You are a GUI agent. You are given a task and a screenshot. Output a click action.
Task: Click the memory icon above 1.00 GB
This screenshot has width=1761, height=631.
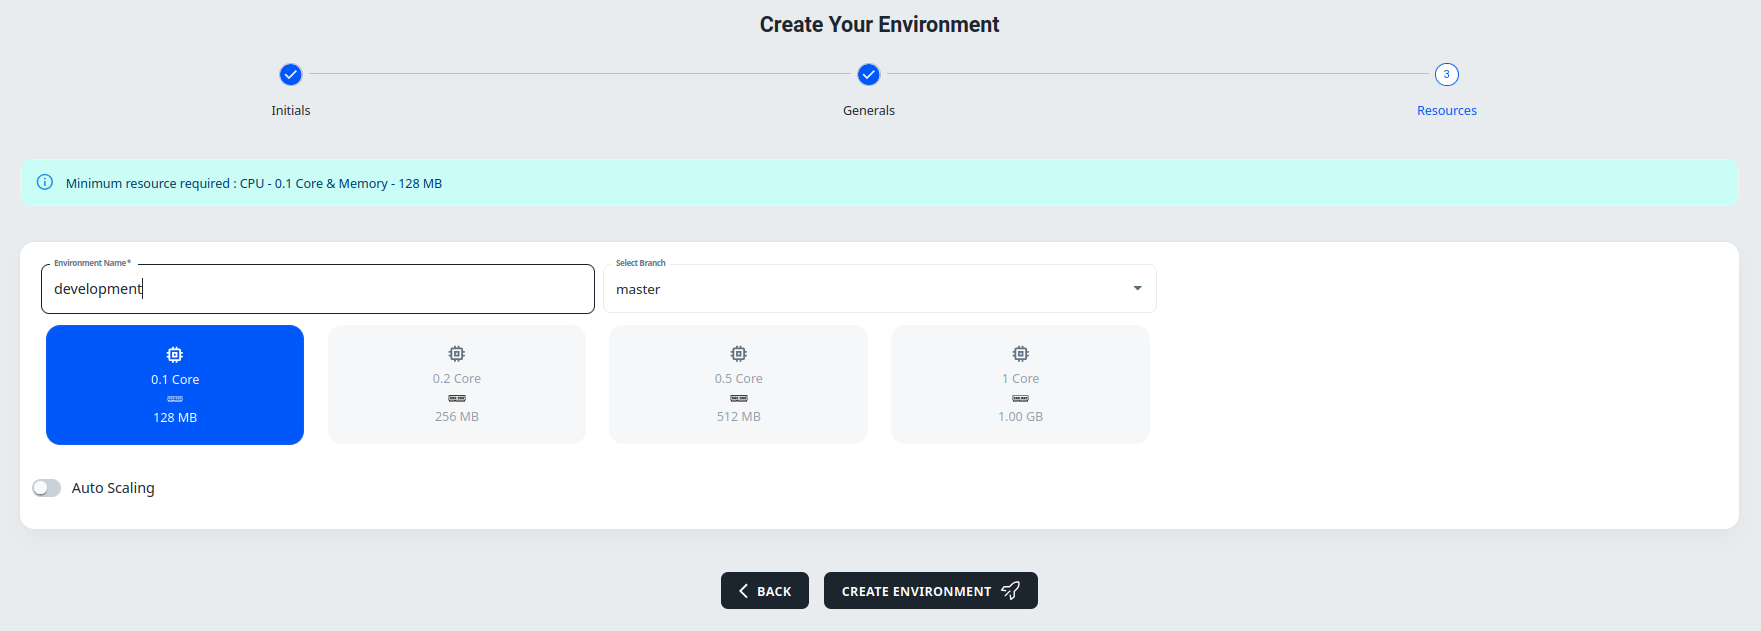[x=1021, y=398]
